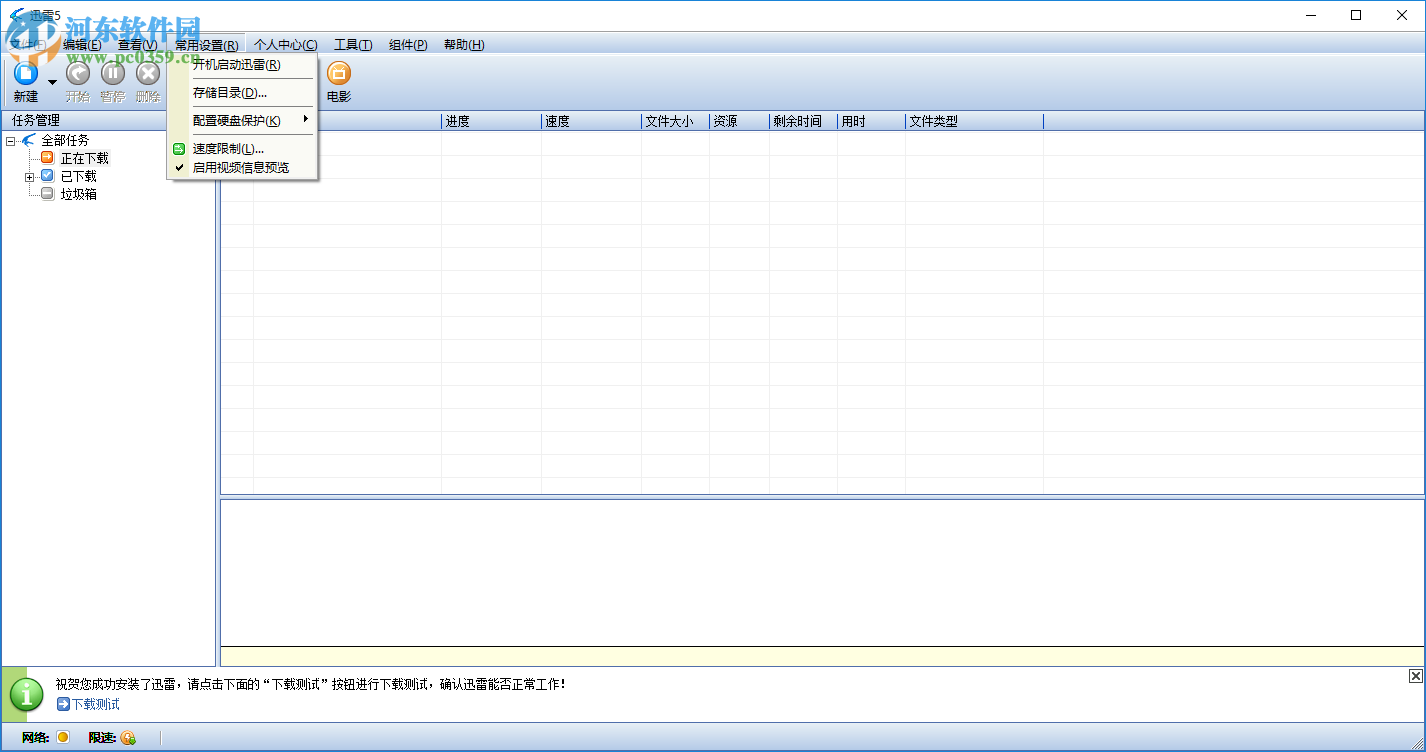This screenshot has height=752, width=1426.
Task: Close the 常用设置(R) menu header
Action: pyautogui.click(x=207, y=45)
